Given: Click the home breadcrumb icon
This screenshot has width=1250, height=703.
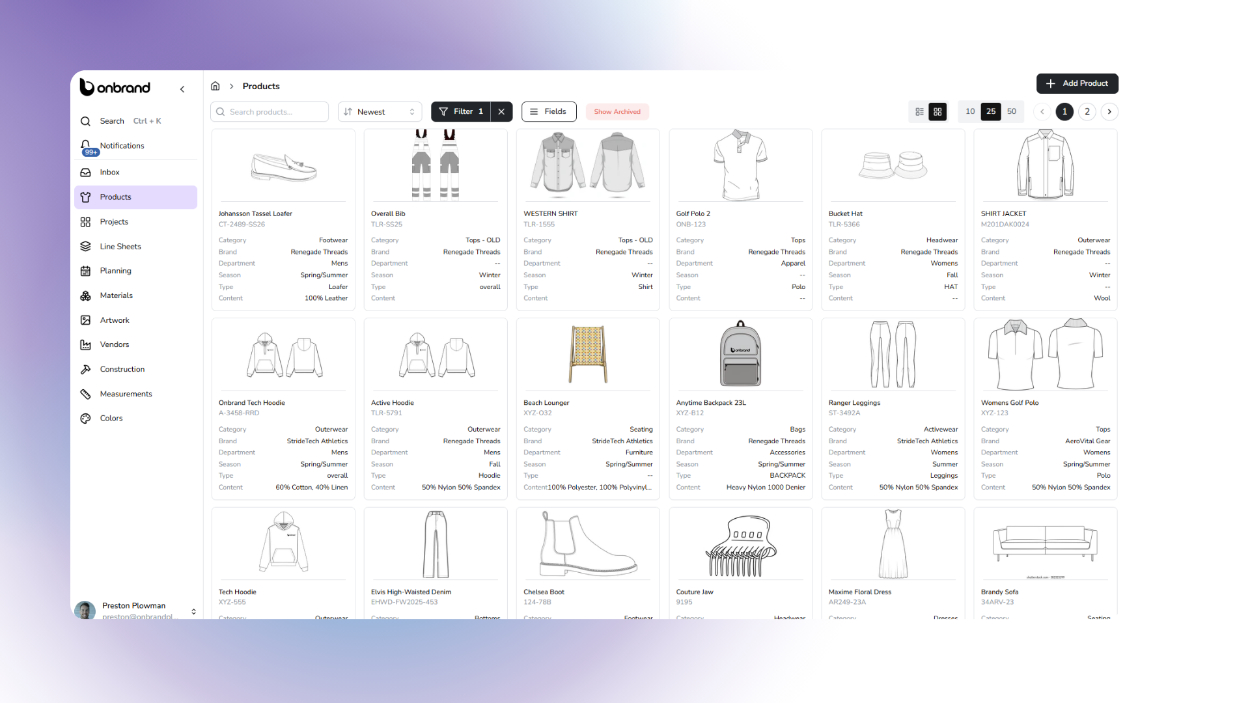Looking at the screenshot, I should pyautogui.click(x=215, y=86).
